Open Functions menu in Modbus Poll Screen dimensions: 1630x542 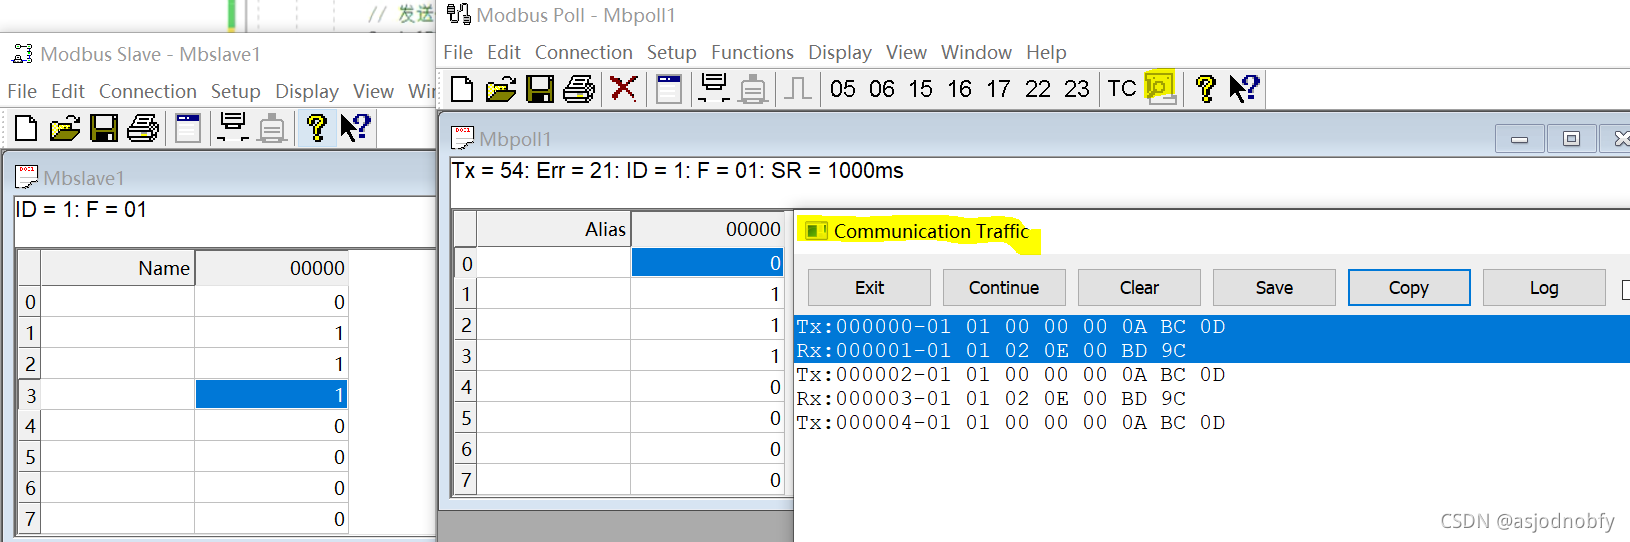pos(753,52)
